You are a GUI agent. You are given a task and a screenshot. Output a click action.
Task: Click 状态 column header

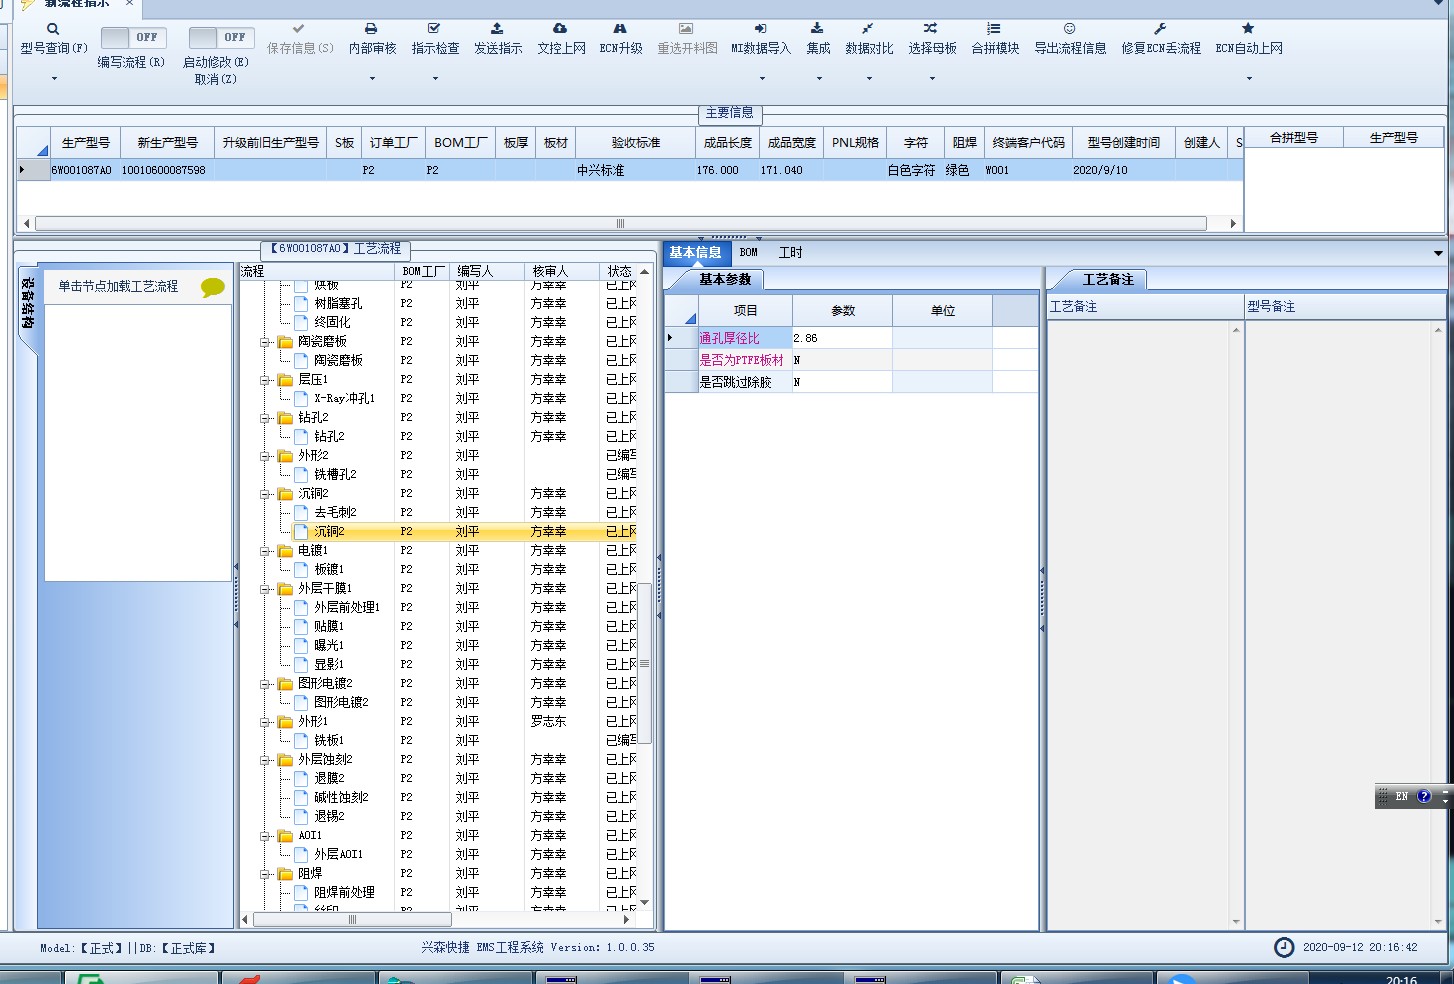click(x=619, y=272)
